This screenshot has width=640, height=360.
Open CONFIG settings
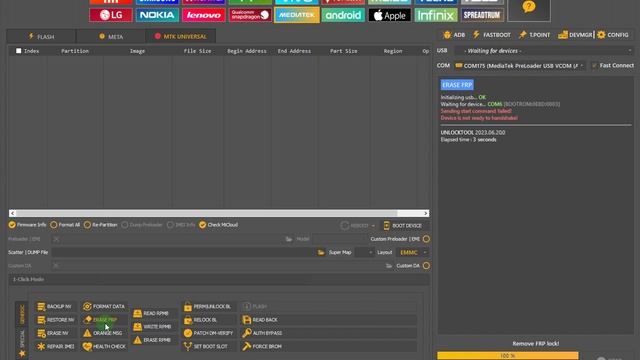[613, 35]
